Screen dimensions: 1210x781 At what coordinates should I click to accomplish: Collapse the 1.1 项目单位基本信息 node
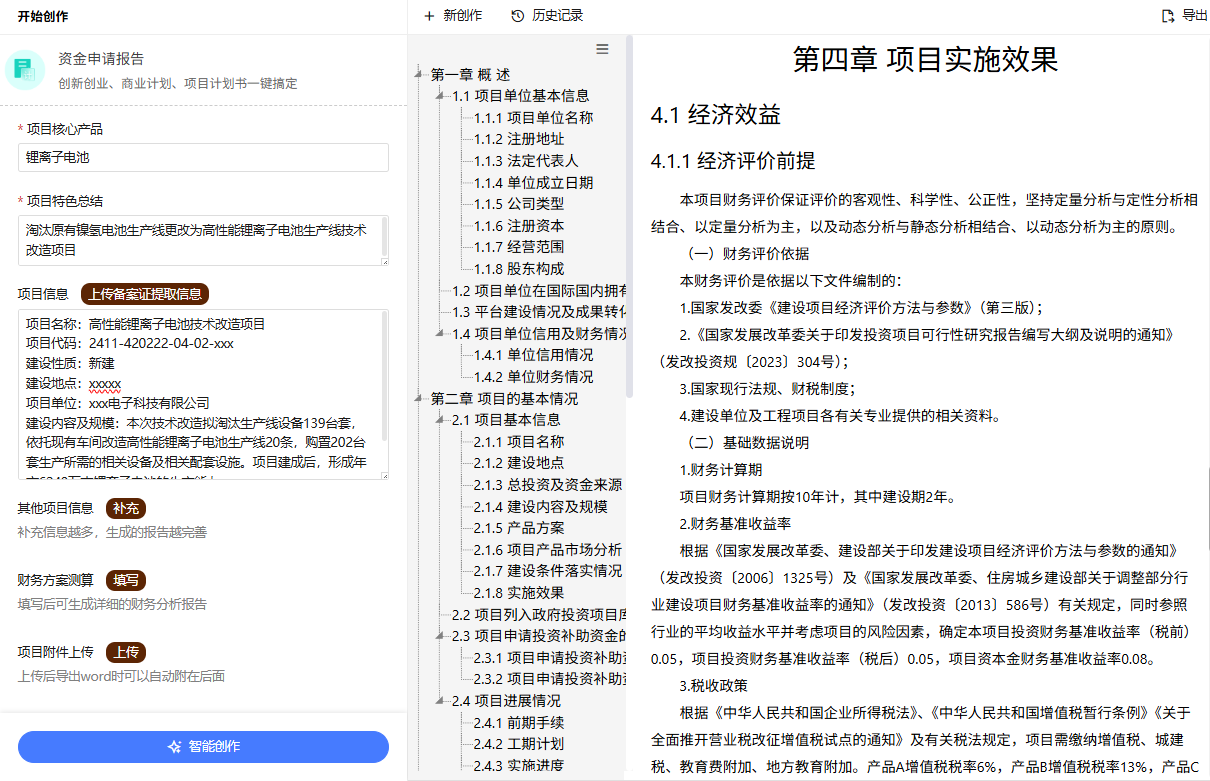[x=440, y=96]
